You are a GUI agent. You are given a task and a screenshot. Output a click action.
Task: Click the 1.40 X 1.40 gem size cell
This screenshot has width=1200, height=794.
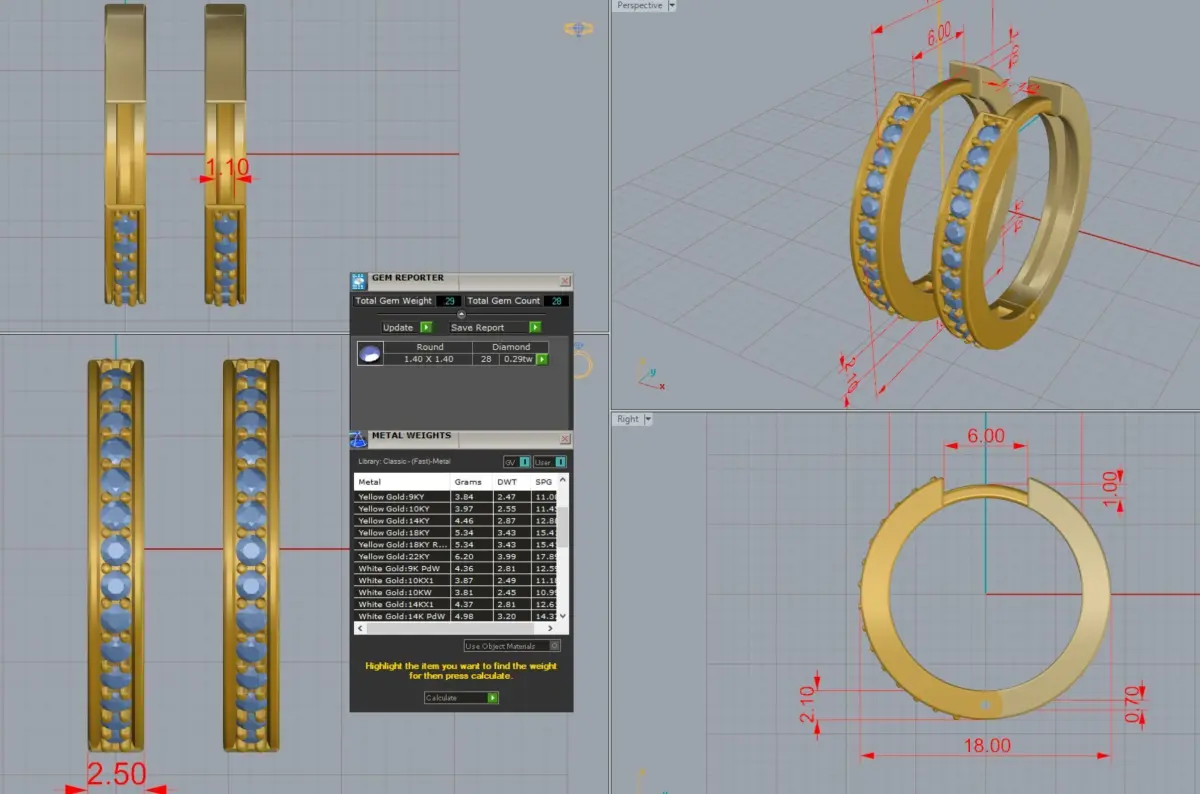click(x=429, y=358)
